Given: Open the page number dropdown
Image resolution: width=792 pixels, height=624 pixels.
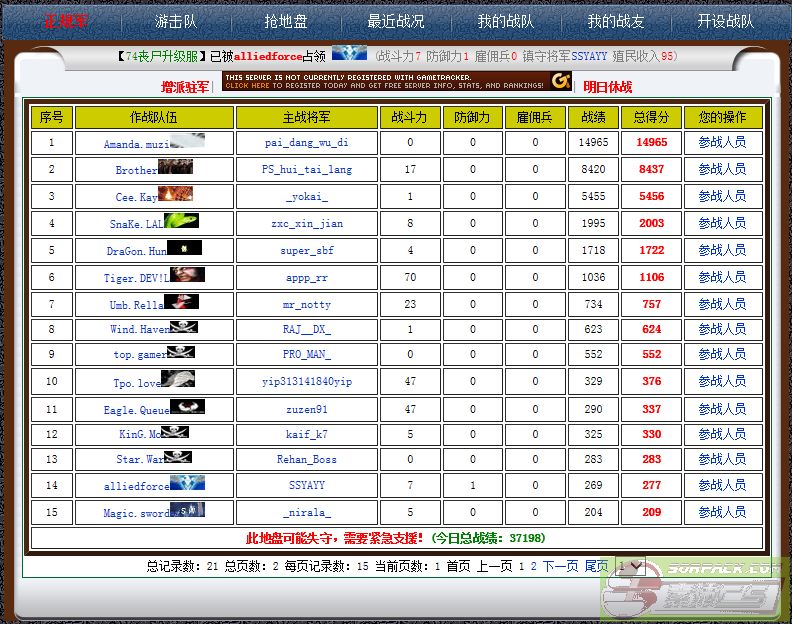Looking at the screenshot, I should tap(630, 566).
